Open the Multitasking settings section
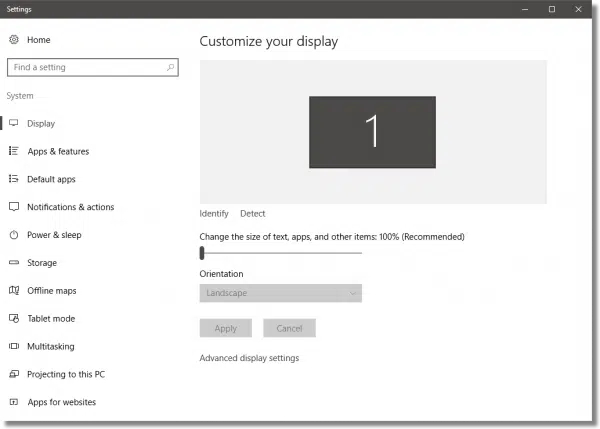 click(51, 346)
